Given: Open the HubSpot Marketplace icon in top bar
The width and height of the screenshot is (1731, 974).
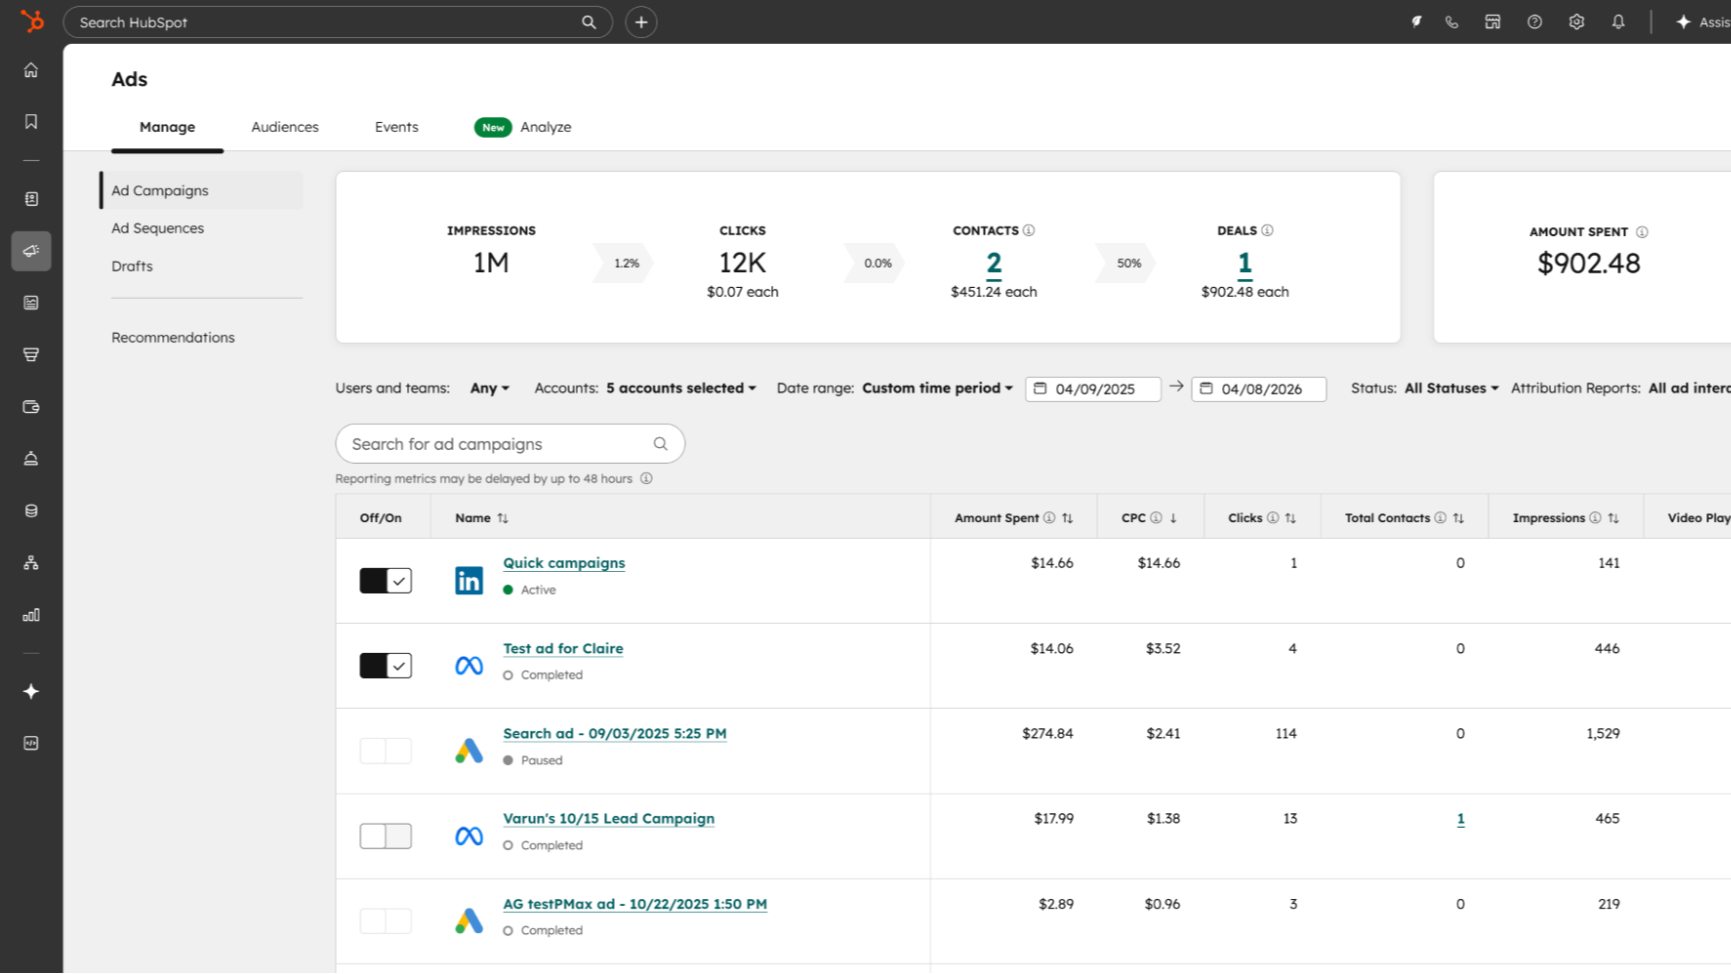Looking at the screenshot, I should pyautogui.click(x=1493, y=21).
